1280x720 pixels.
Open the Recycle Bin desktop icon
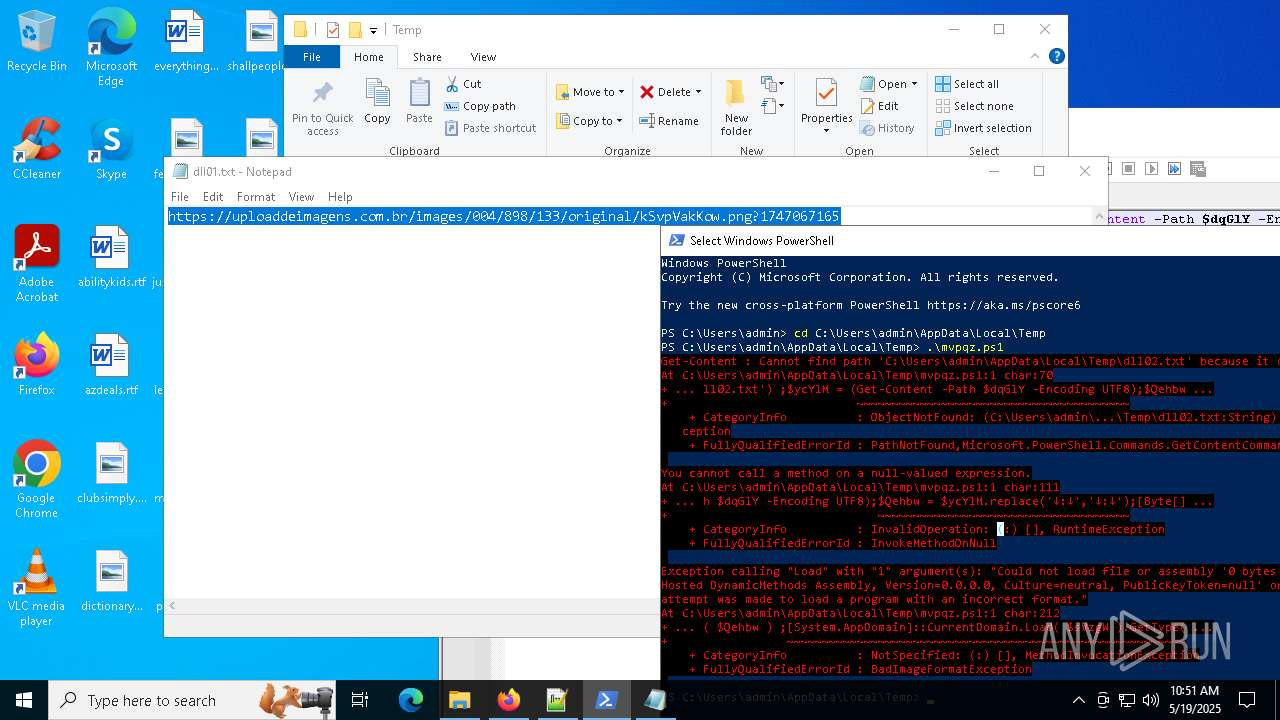click(x=37, y=41)
